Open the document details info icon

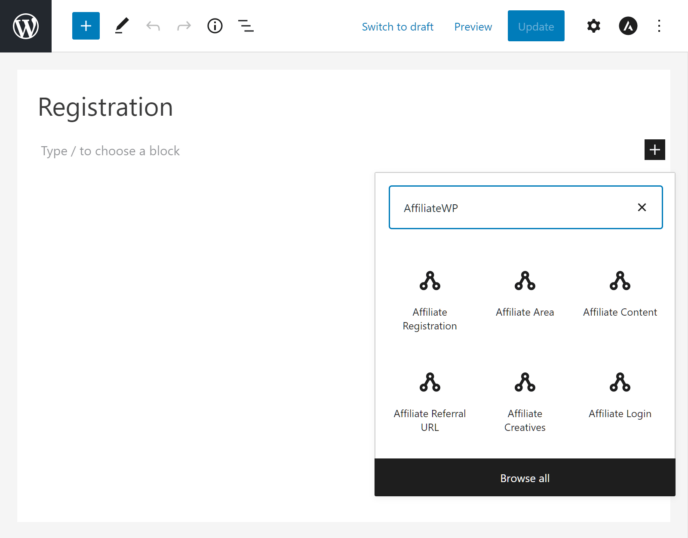[215, 26]
